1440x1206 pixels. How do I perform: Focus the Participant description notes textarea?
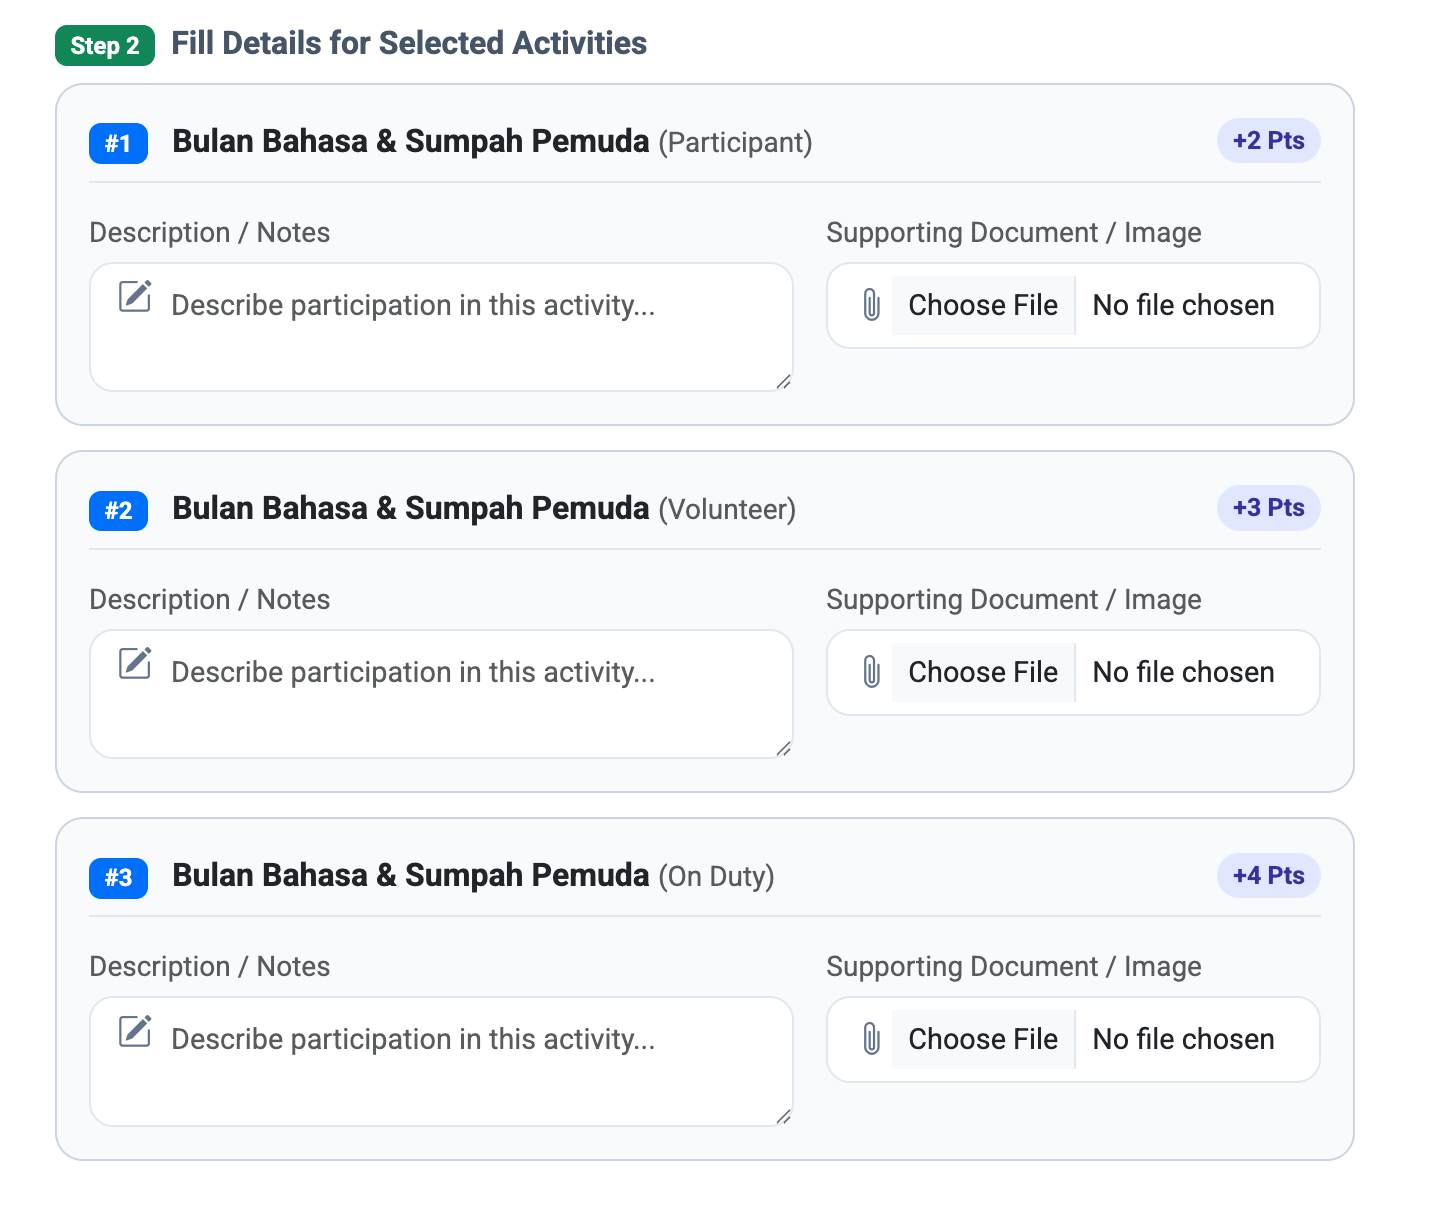441,327
